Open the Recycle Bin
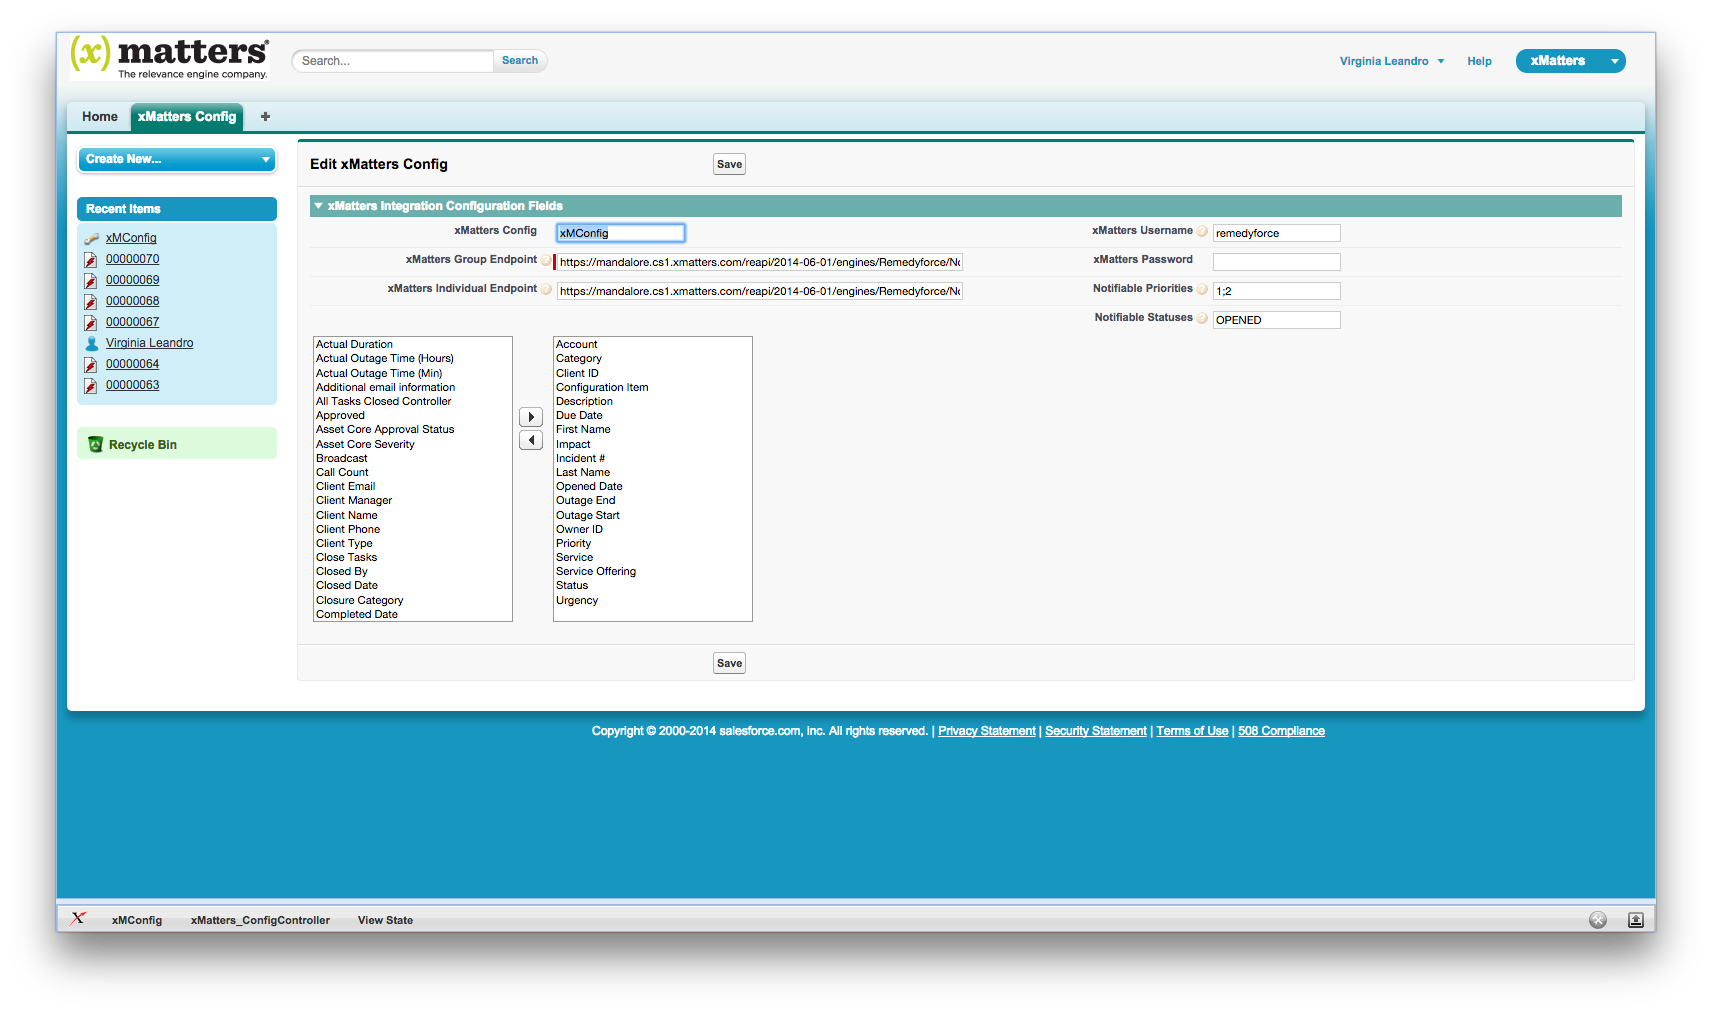The height and width of the screenshot is (1012, 1712). [143, 444]
